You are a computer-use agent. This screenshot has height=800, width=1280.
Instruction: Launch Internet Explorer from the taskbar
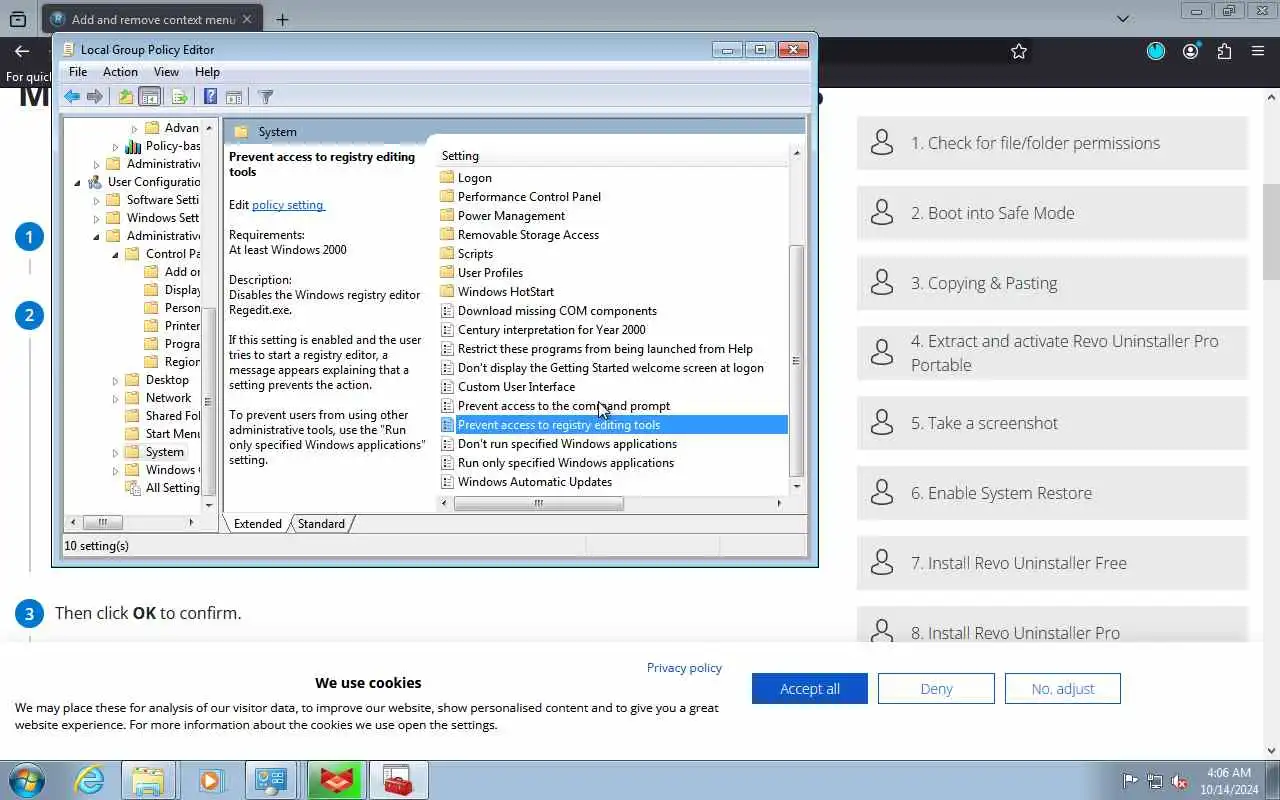(x=89, y=780)
